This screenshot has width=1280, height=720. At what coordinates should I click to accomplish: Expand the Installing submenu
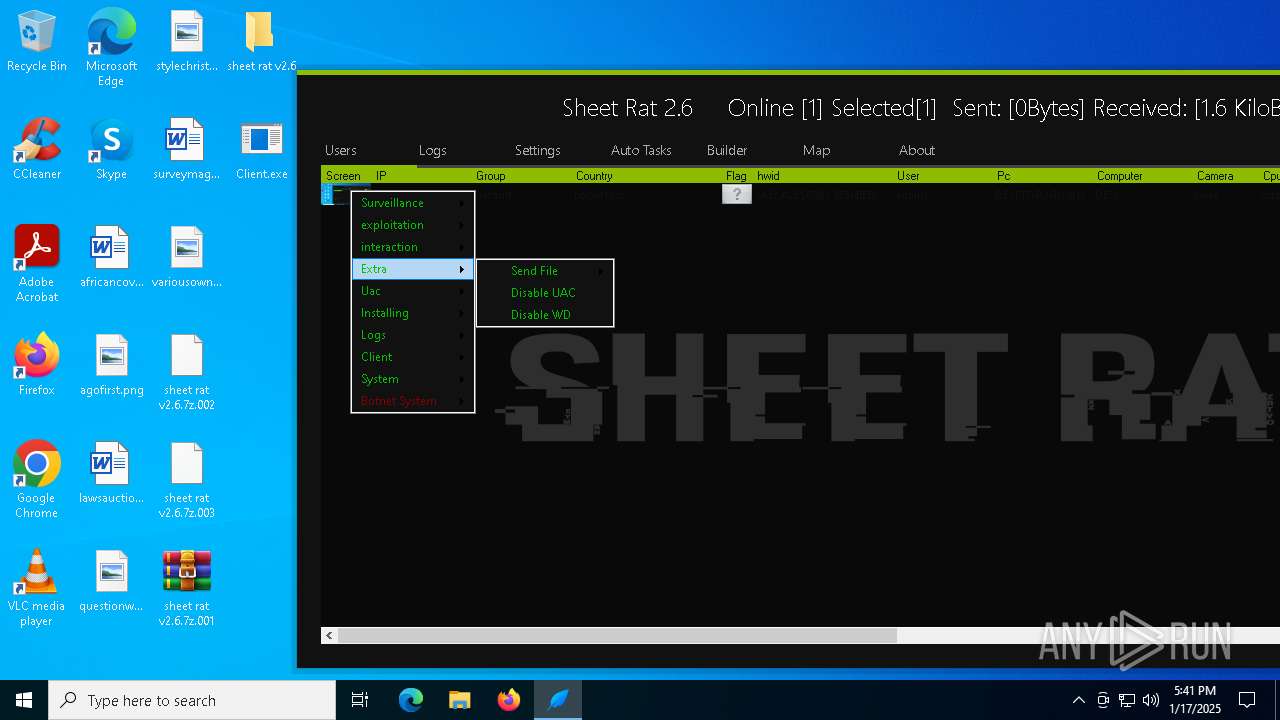[x=413, y=313]
